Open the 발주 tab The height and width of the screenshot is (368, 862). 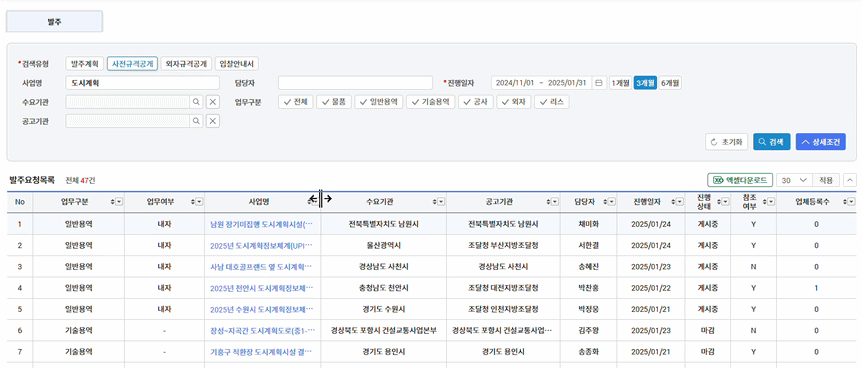tap(54, 21)
